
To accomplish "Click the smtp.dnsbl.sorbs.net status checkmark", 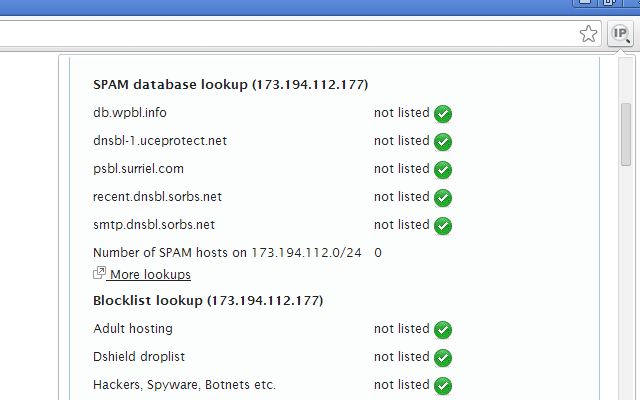I will [443, 226].
